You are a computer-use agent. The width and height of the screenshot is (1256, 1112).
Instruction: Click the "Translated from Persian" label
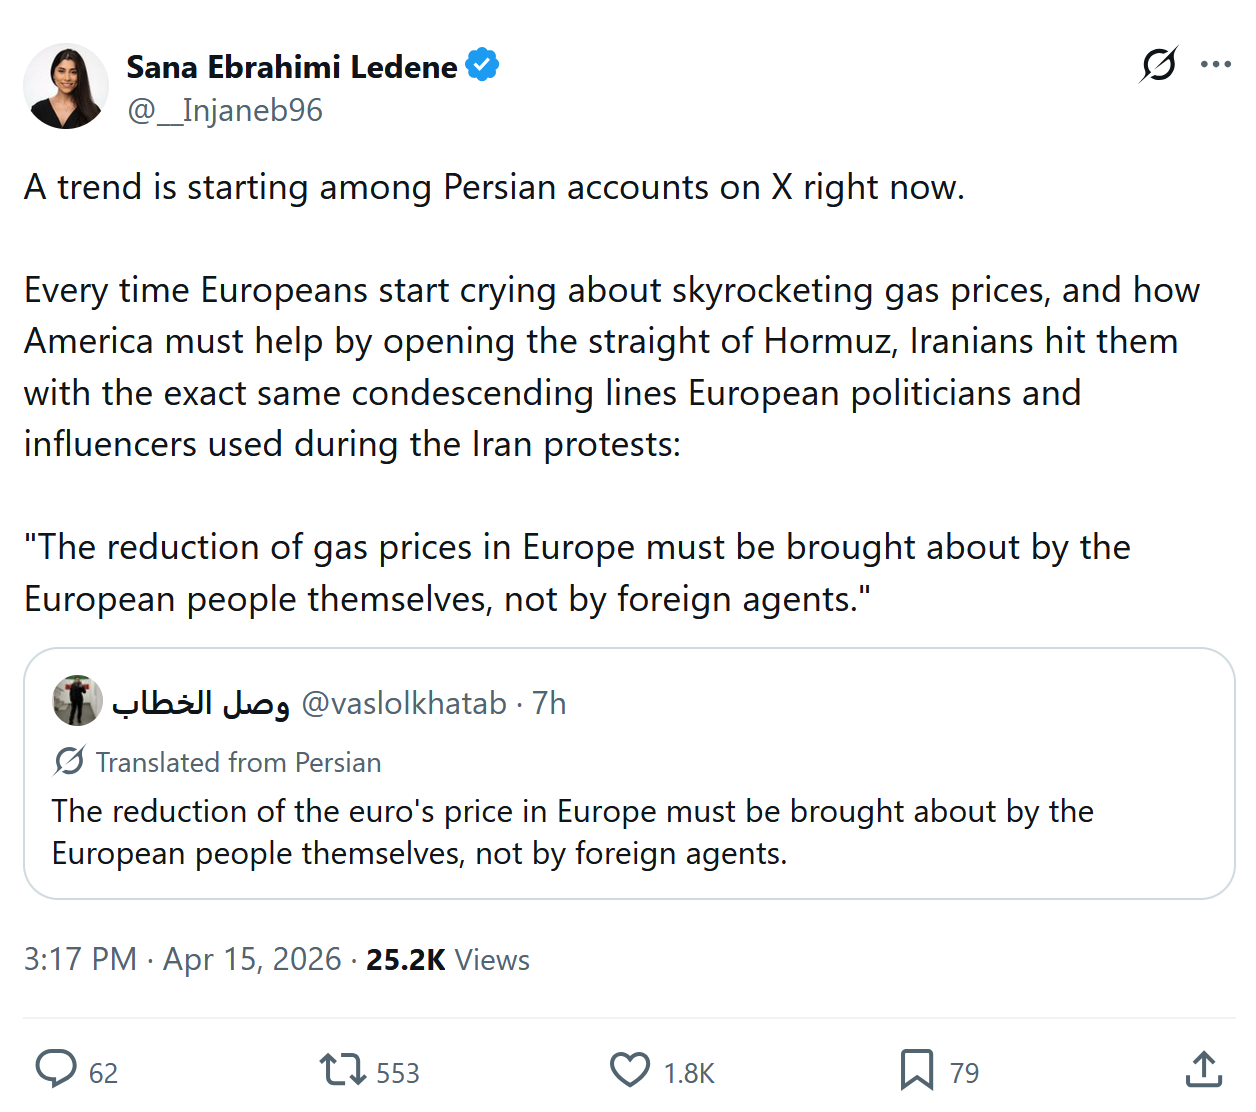click(238, 763)
